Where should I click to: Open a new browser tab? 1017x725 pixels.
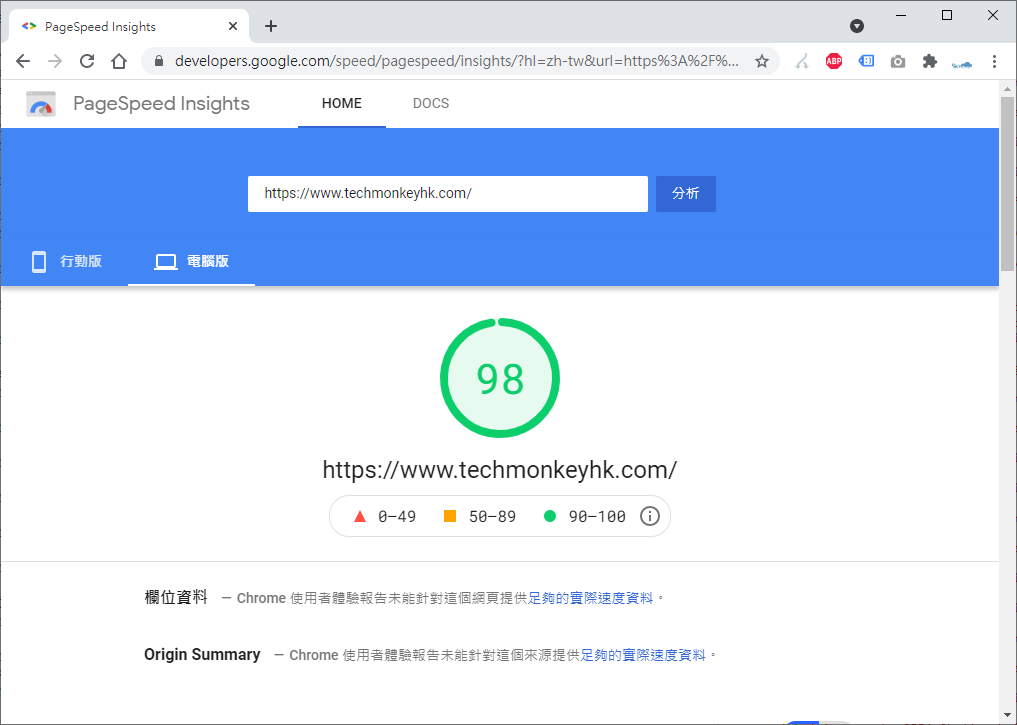271,26
